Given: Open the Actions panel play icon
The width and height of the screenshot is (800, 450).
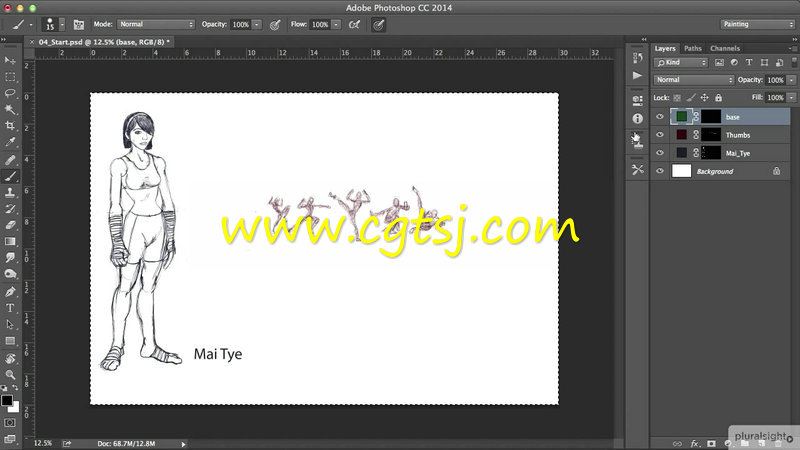Looking at the screenshot, I should point(637,76).
